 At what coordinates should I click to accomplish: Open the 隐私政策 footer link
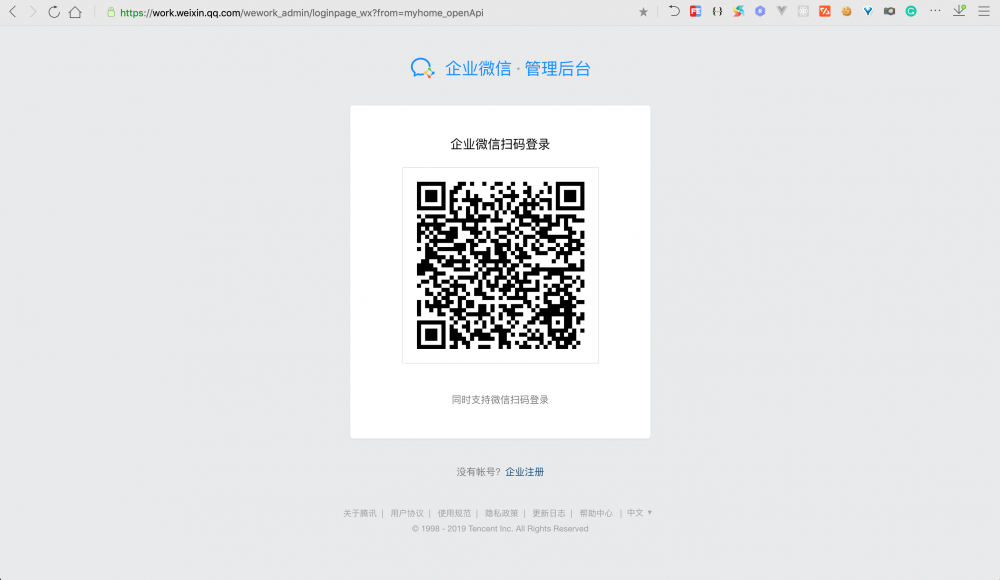tap(501, 513)
